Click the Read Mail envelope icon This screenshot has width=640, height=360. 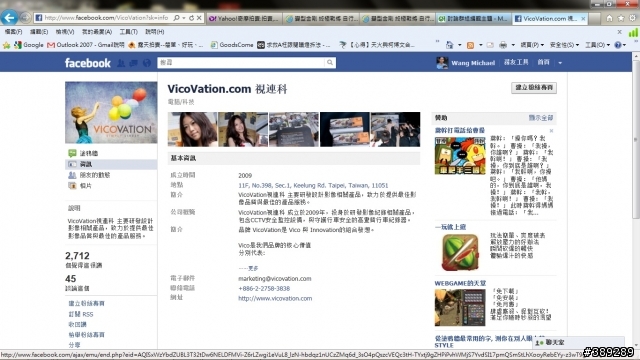click(490, 45)
